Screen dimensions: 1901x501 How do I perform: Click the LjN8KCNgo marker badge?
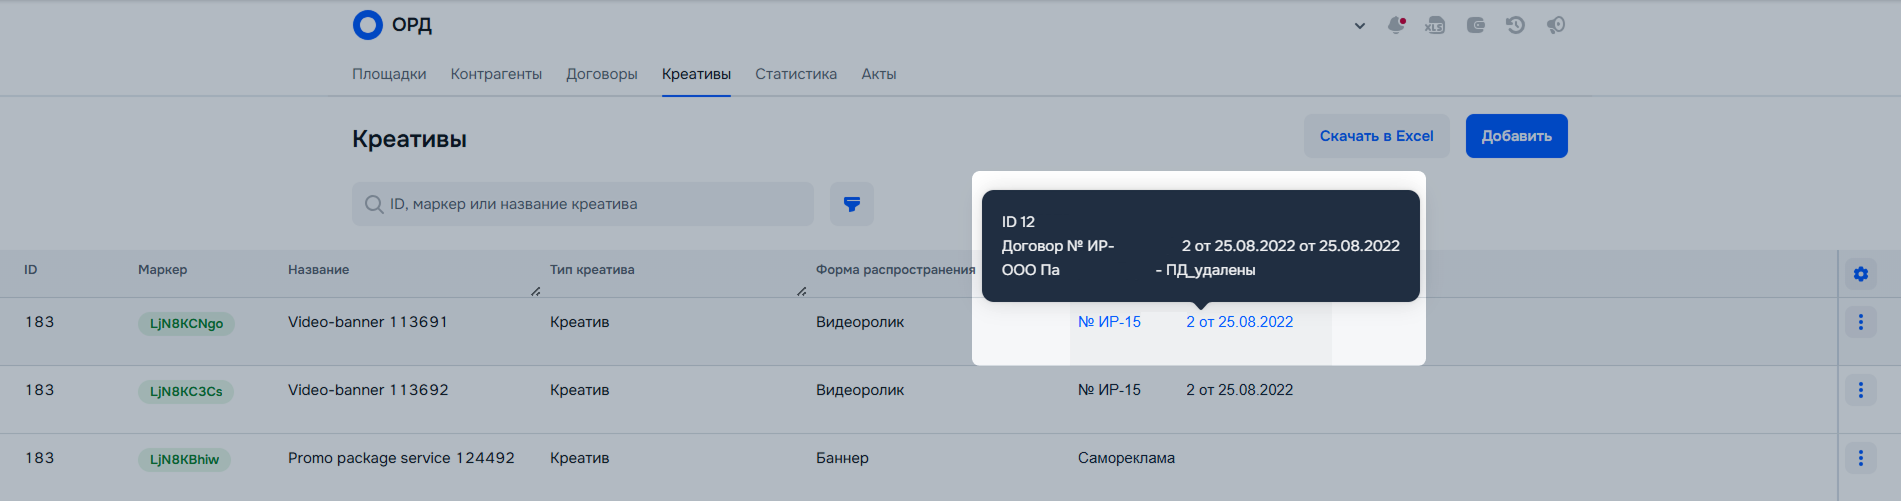[x=186, y=324]
